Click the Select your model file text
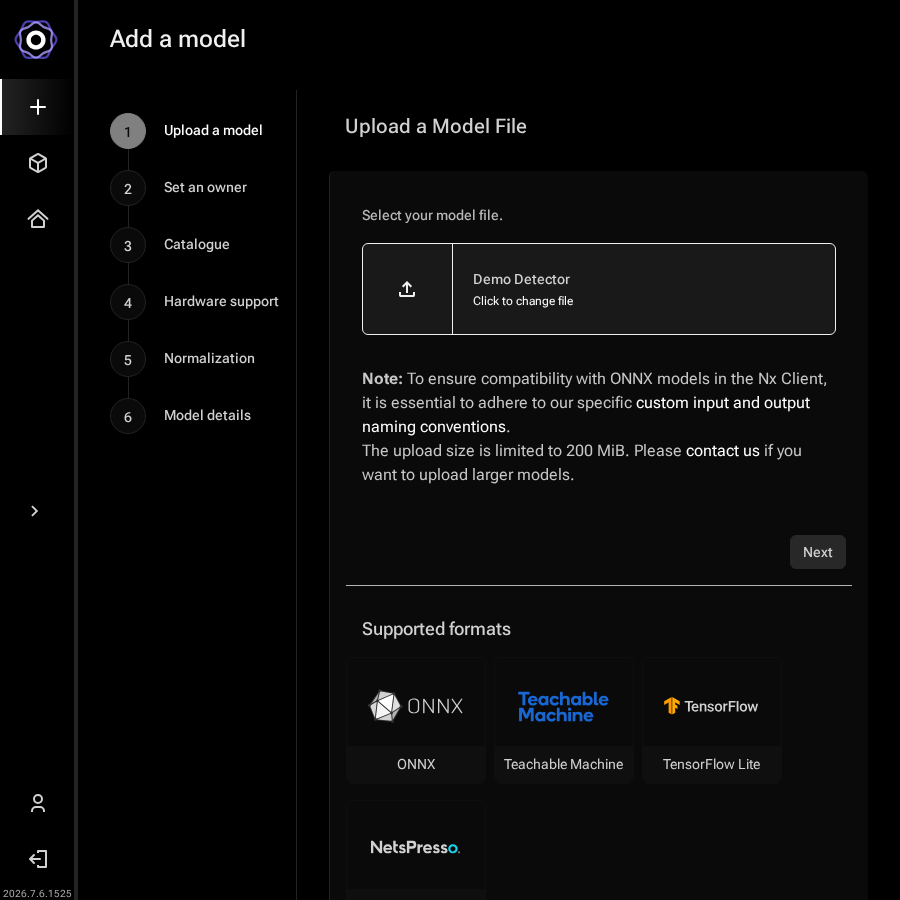900x900 pixels. point(432,215)
